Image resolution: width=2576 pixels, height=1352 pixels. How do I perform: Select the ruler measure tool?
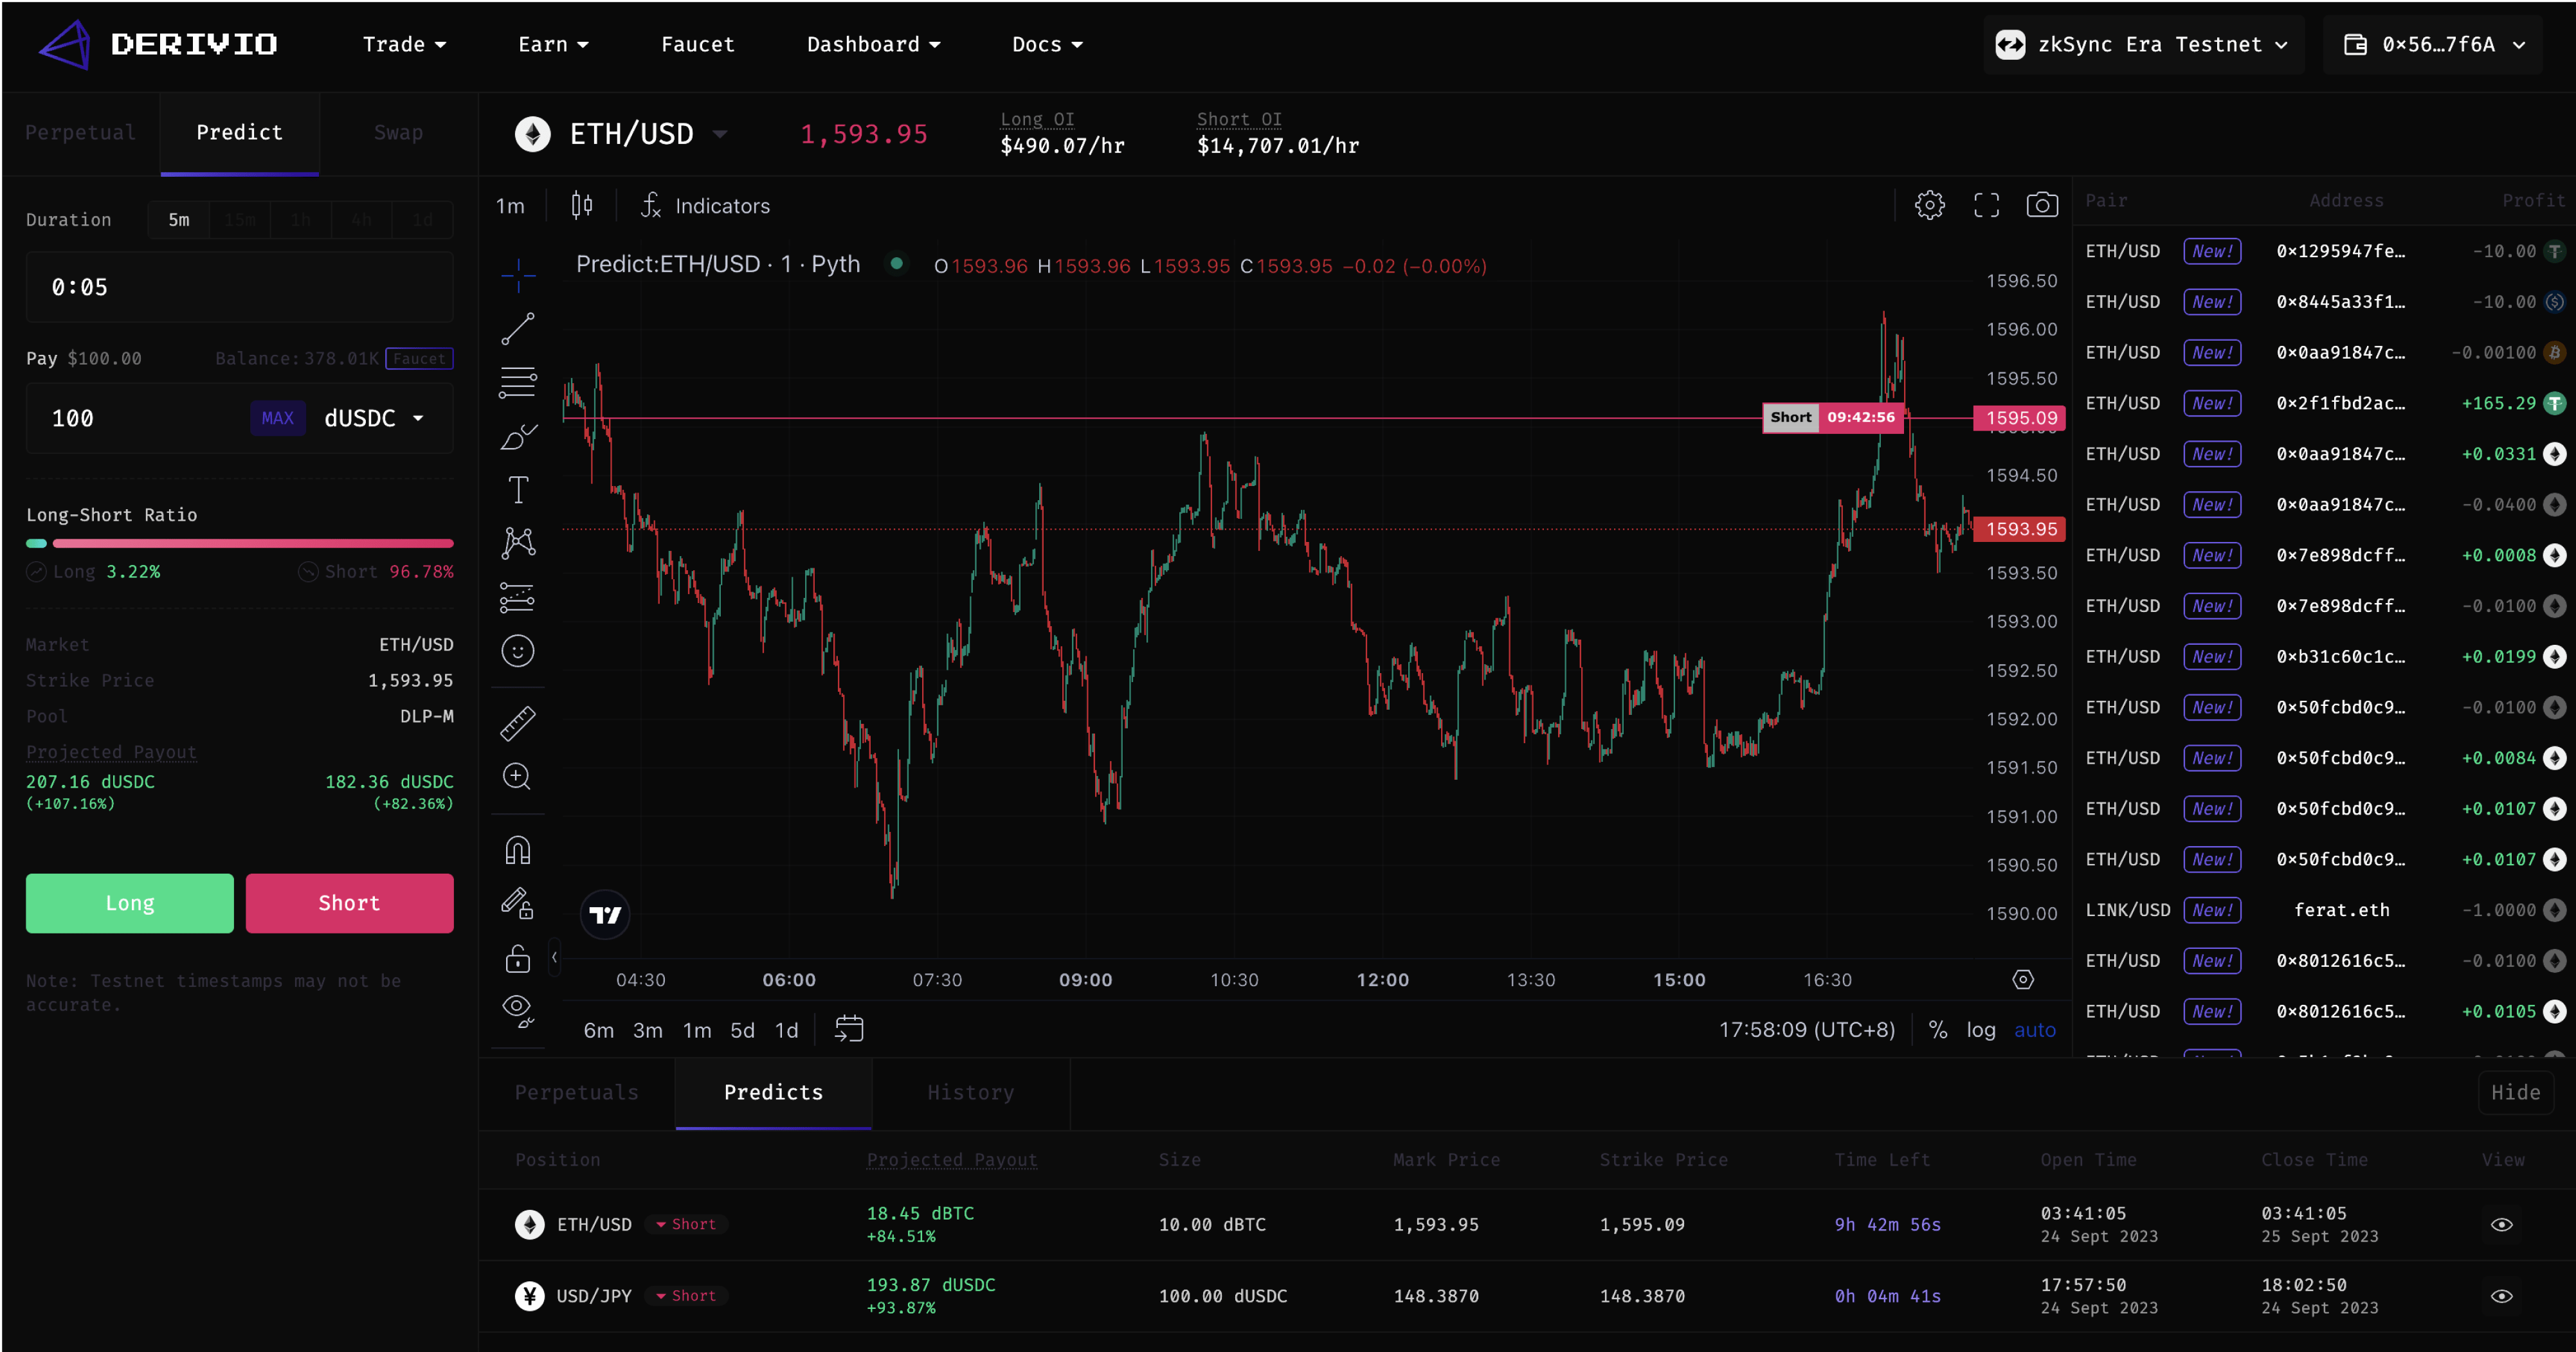click(518, 723)
